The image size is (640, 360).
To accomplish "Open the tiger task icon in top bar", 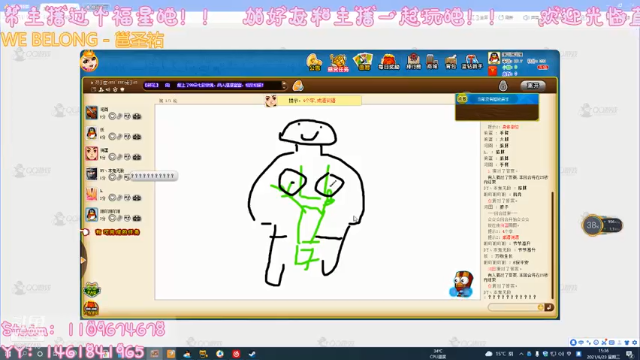I will pos(338,62).
